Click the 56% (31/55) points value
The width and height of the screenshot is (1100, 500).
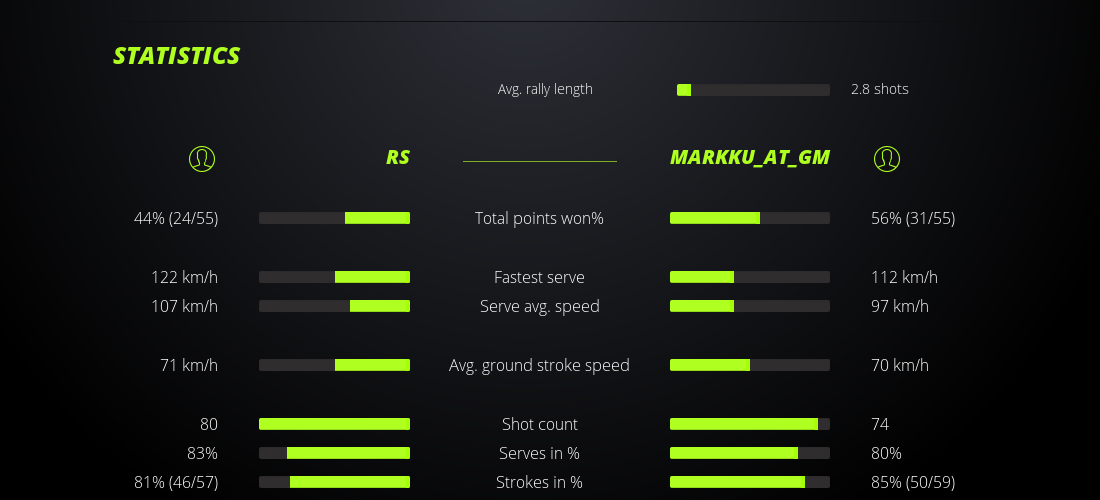point(913,218)
